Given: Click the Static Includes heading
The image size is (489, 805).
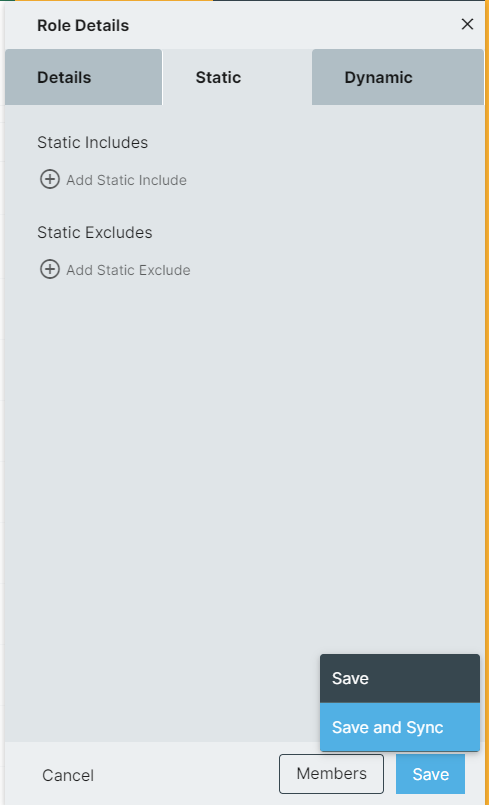Looking at the screenshot, I should (92, 142).
